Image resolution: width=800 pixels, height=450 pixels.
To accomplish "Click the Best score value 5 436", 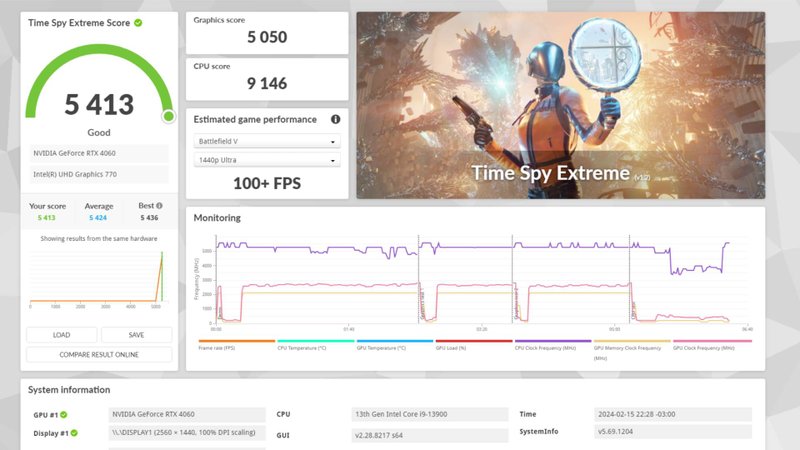I will [x=149, y=218].
